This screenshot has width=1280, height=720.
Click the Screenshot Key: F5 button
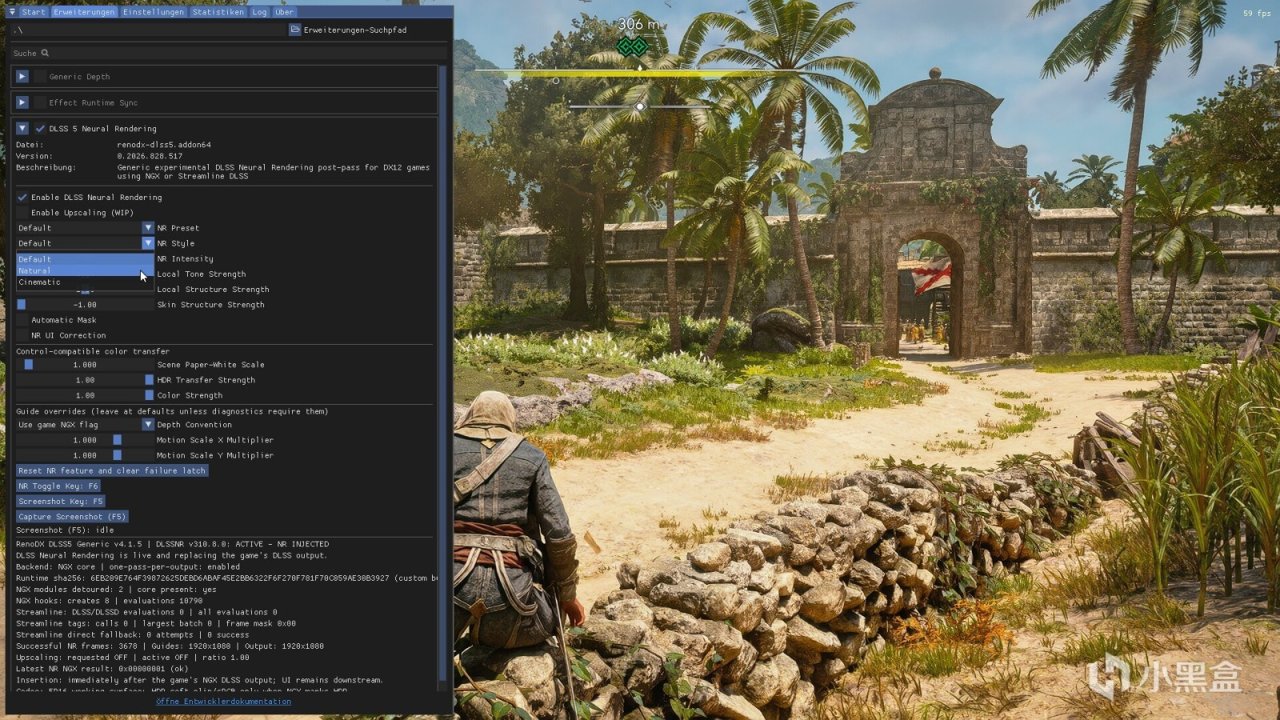[61, 501]
